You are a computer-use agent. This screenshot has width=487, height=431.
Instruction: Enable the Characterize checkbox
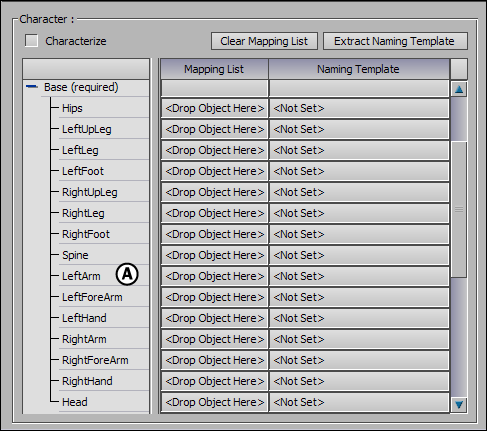tap(31, 41)
